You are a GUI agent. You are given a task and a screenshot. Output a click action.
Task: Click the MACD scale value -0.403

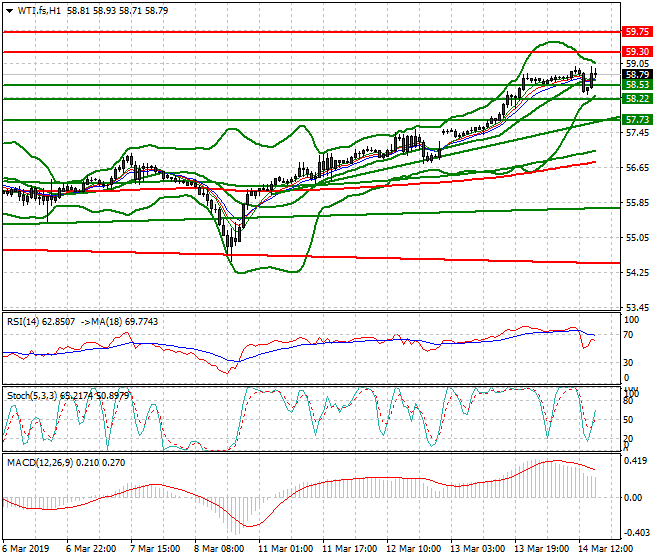tap(635, 533)
